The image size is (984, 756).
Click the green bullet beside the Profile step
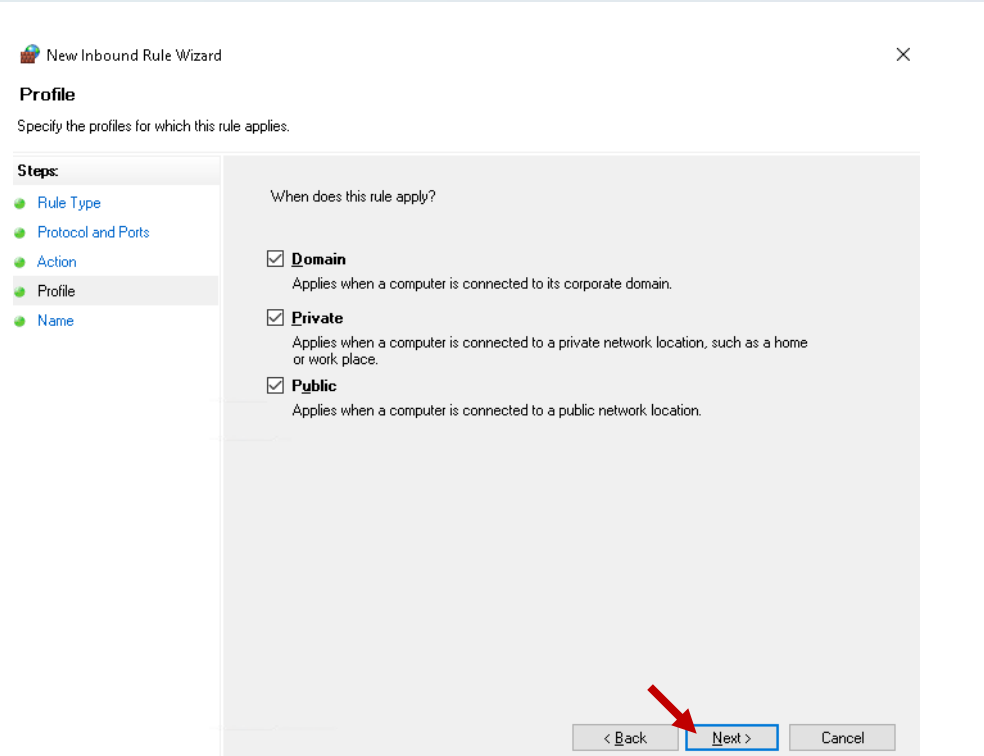[x=18, y=292]
